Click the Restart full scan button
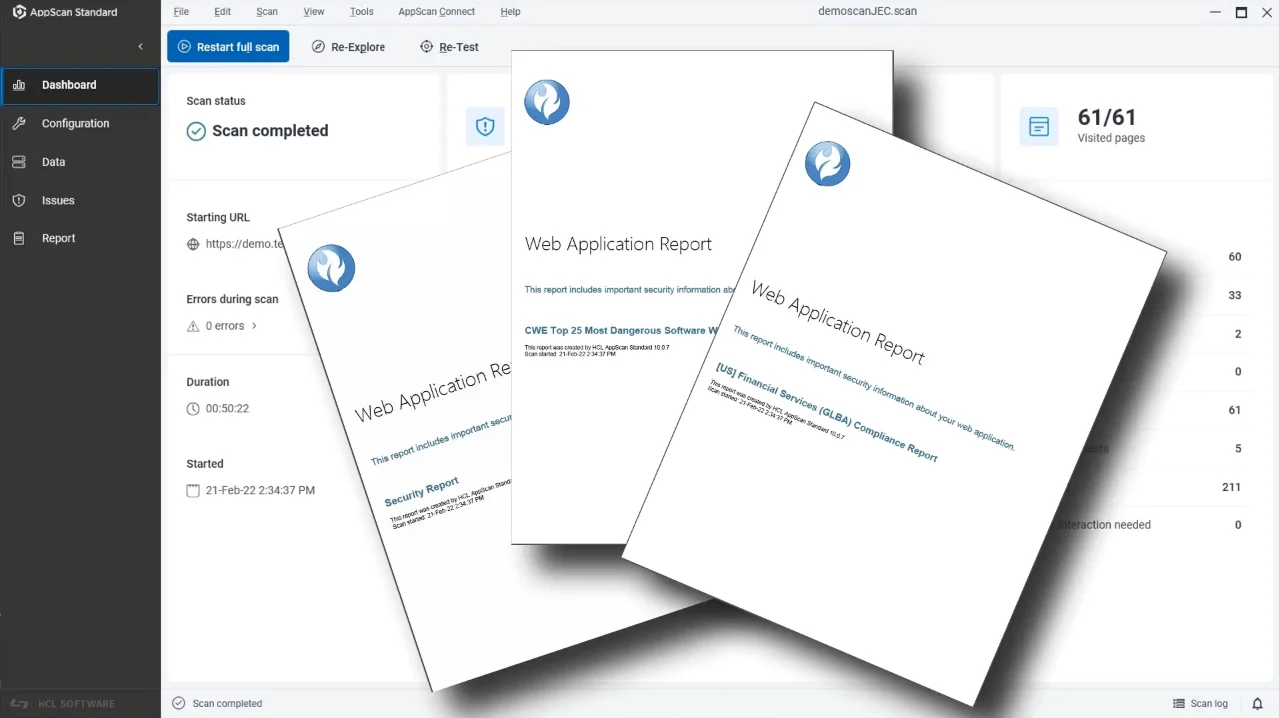Screen dimensions: 1279x718 click(x=228, y=46)
